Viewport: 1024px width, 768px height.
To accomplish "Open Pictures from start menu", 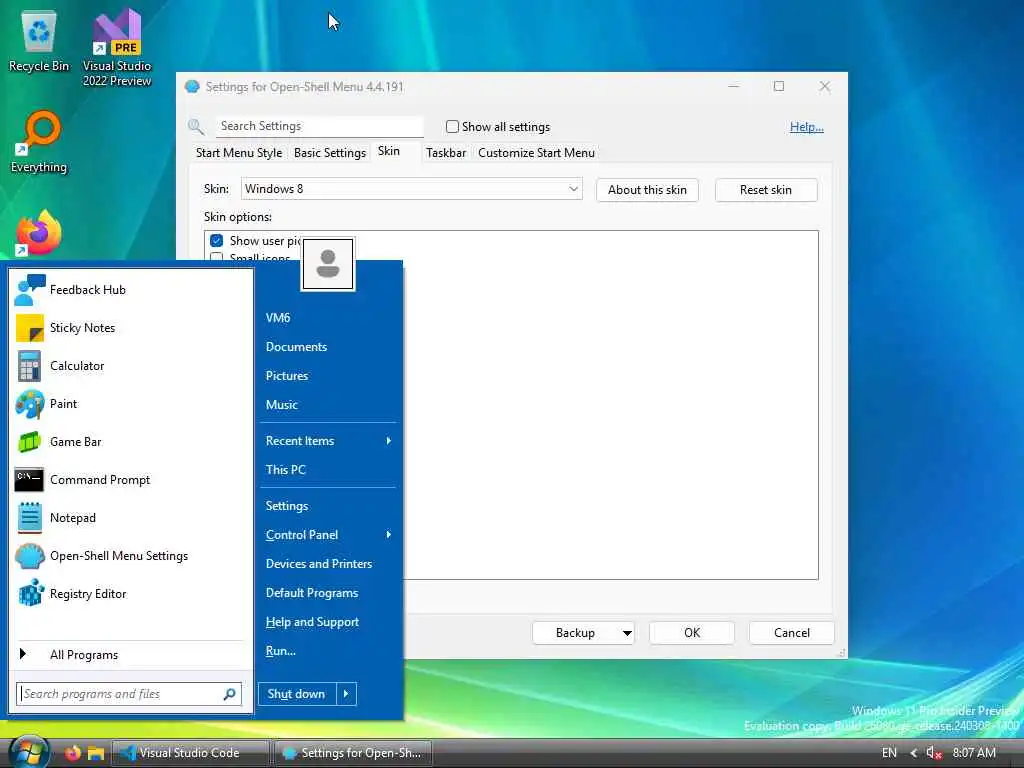I will click(x=328, y=376).
